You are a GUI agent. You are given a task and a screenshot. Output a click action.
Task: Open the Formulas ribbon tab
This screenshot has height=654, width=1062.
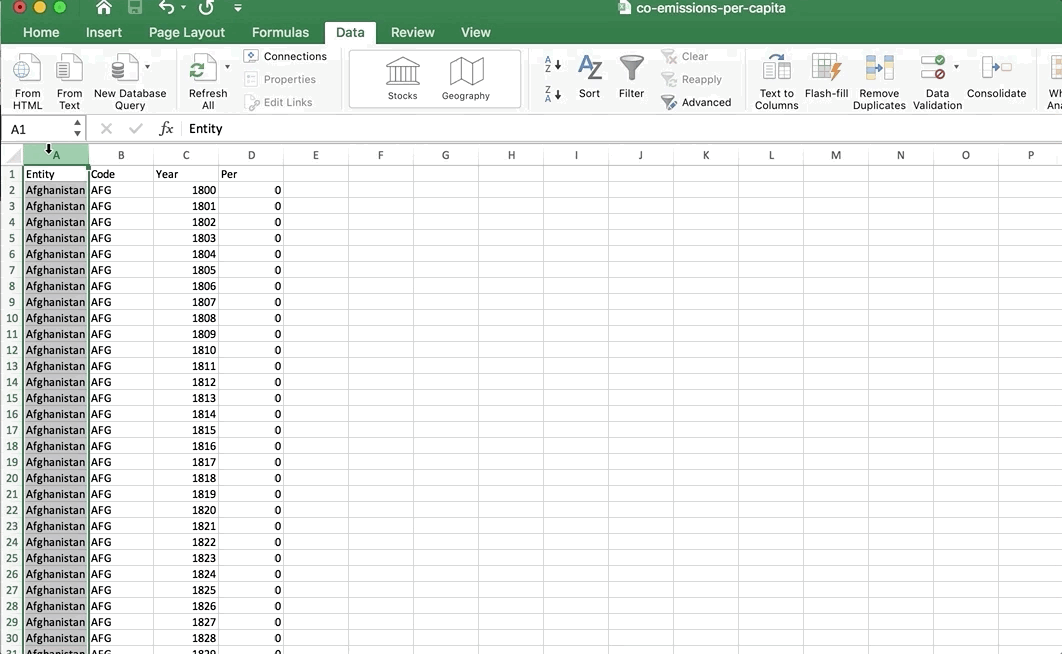[280, 32]
